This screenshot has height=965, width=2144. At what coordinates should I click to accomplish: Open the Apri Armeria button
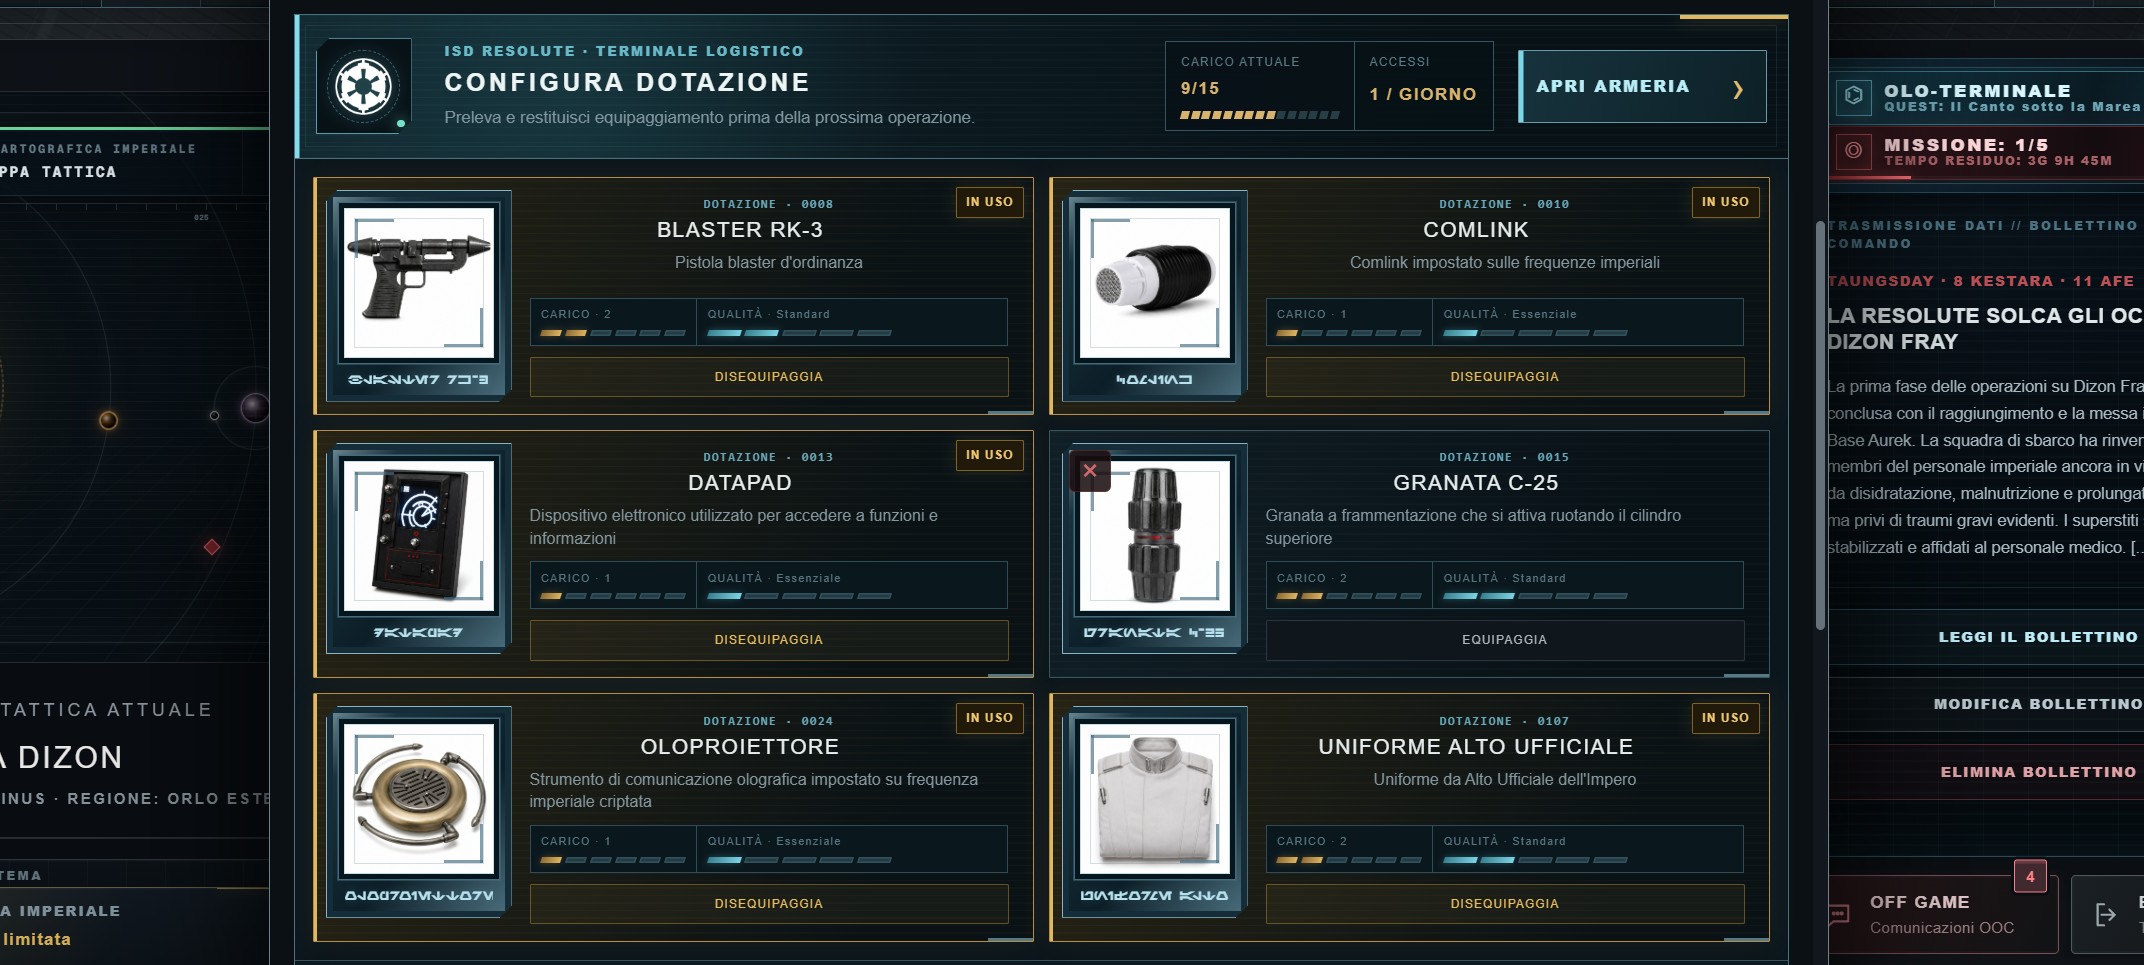click(x=1642, y=87)
